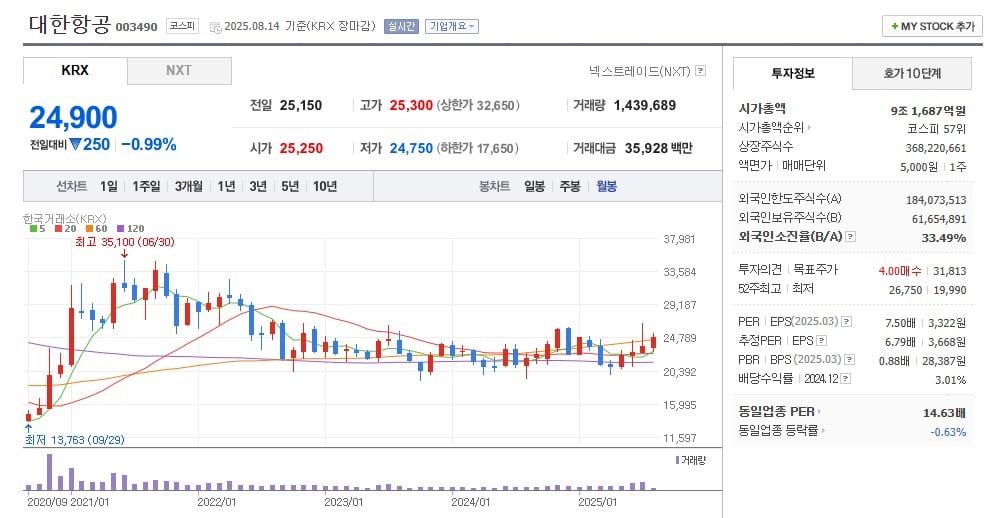The width and height of the screenshot is (994, 518).
Task: Click the 실시간 button
Action: (x=401, y=26)
